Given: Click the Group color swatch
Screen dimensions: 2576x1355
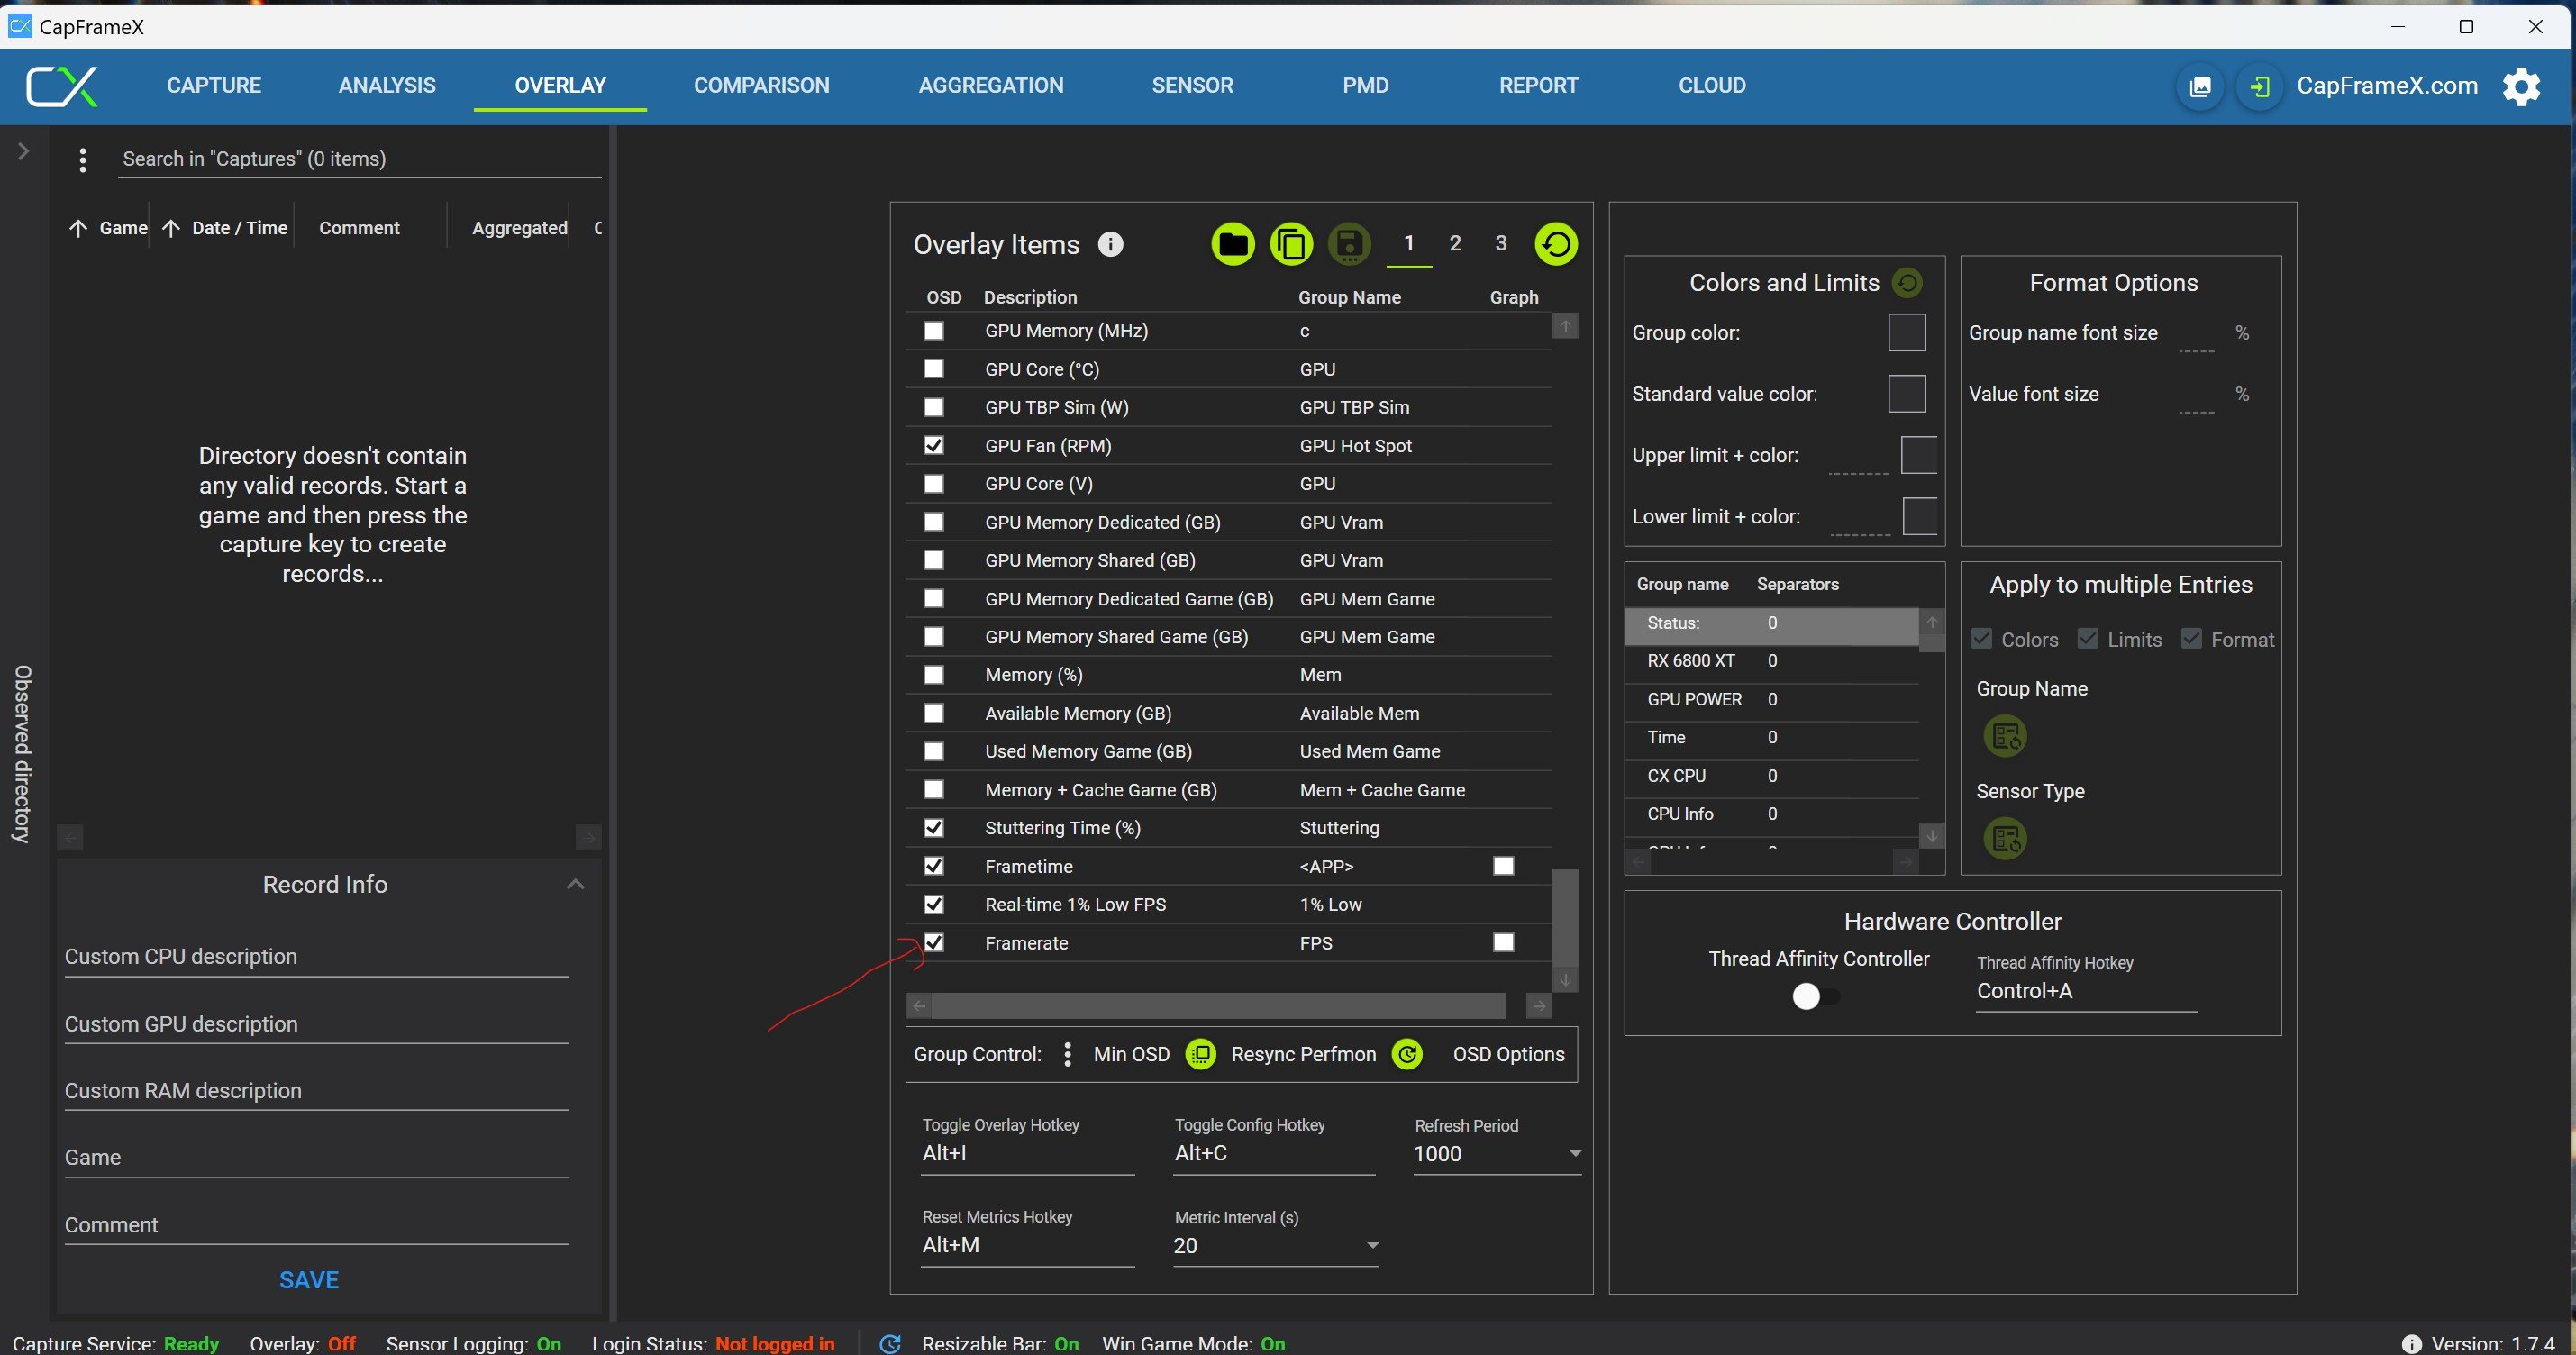Looking at the screenshot, I should (x=1906, y=333).
